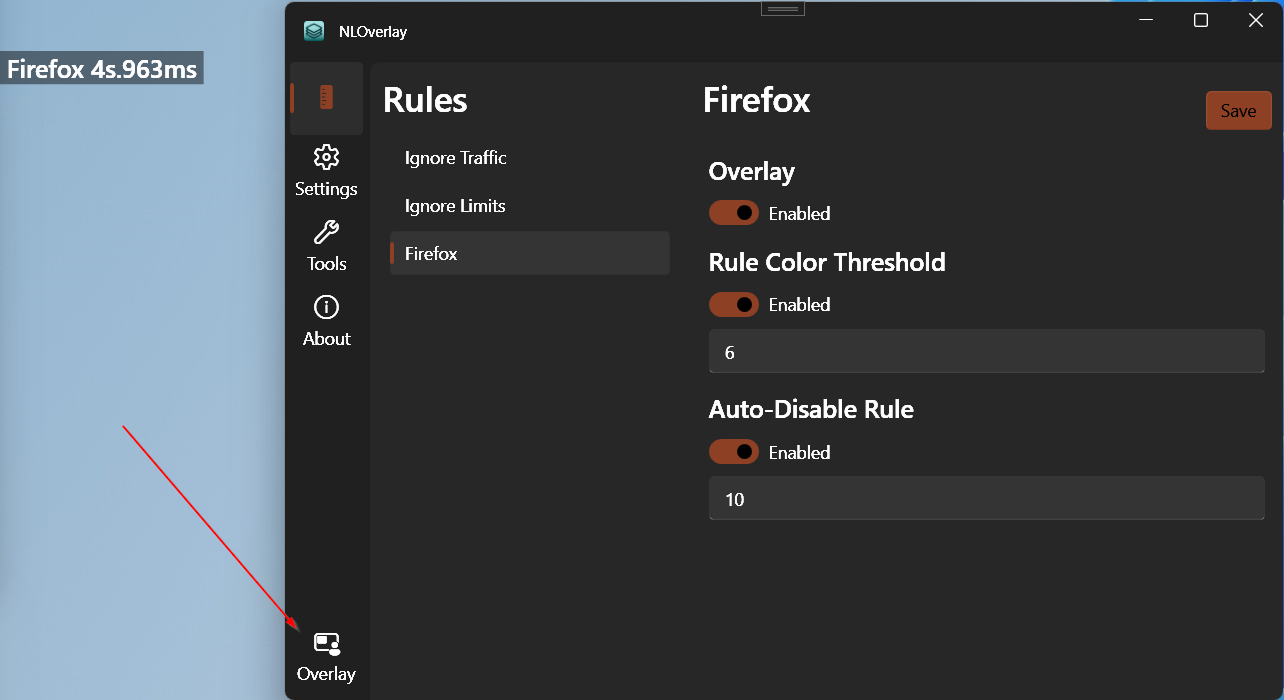Open the Rules page sidebar icon

(x=326, y=98)
